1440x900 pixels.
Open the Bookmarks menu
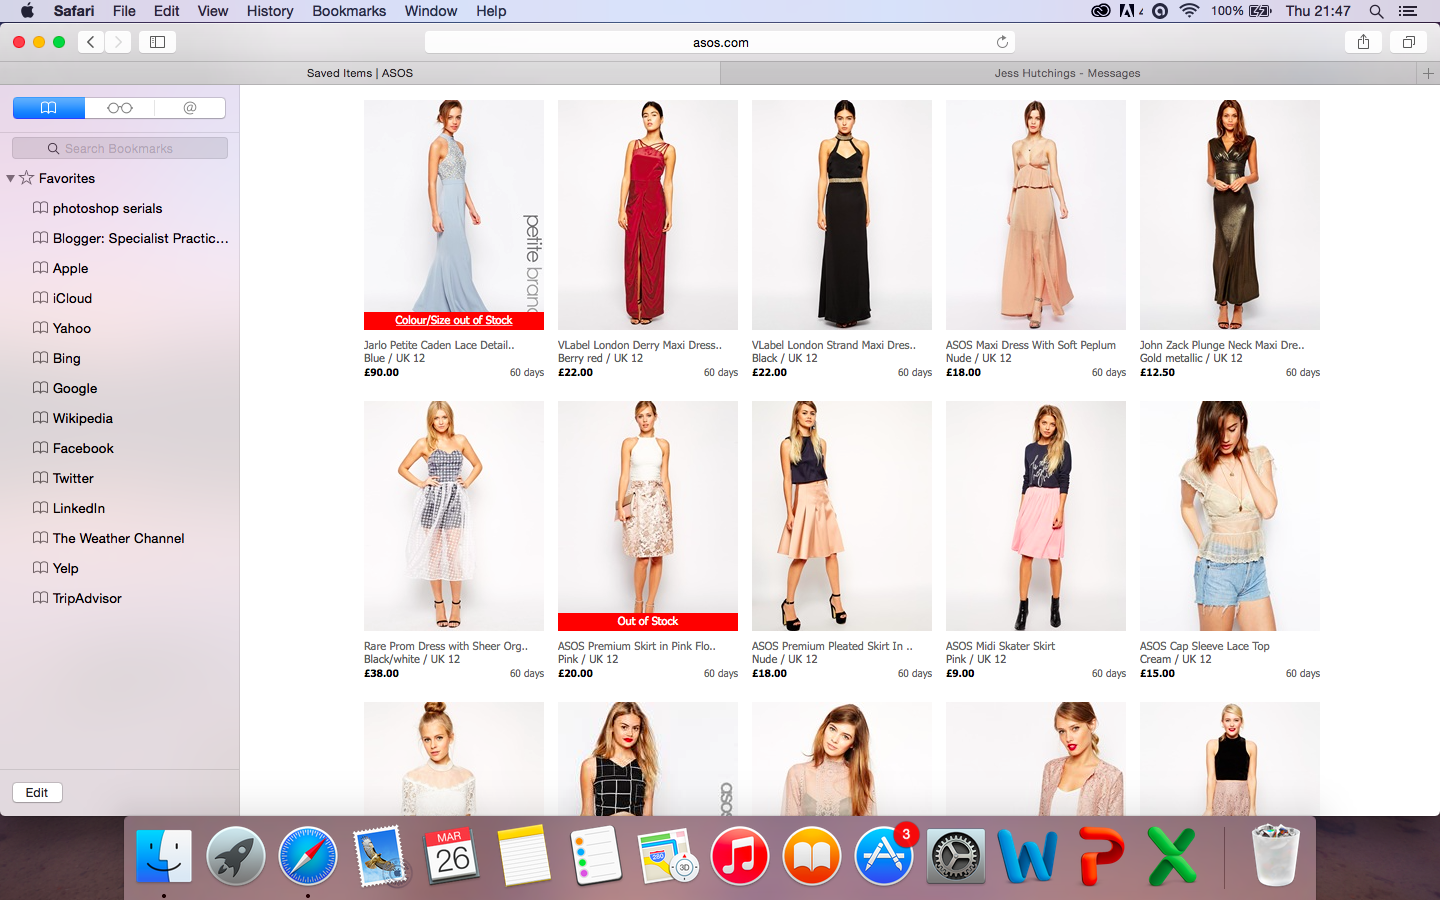point(349,11)
